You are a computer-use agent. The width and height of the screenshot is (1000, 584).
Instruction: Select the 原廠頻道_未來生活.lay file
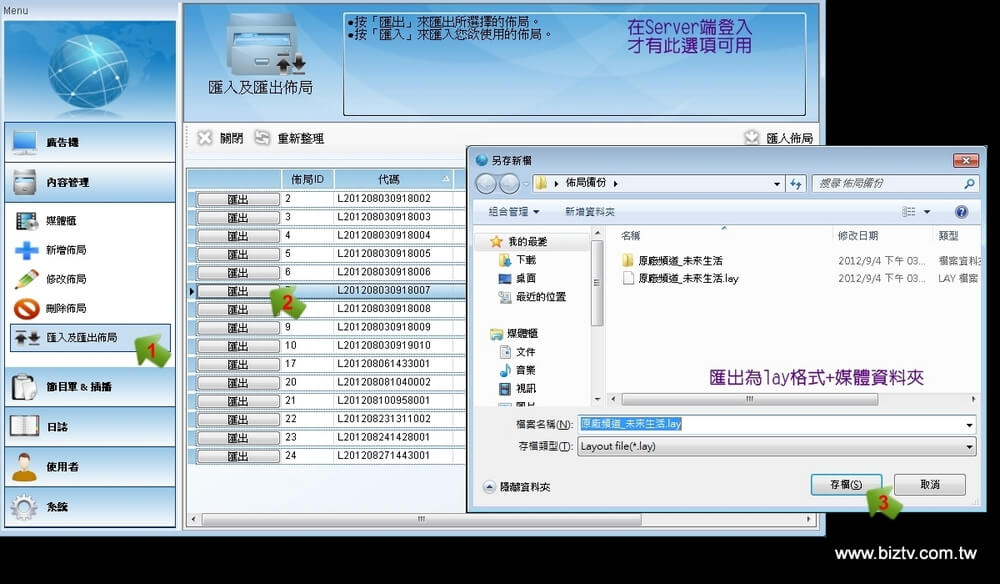coord(688,278)
